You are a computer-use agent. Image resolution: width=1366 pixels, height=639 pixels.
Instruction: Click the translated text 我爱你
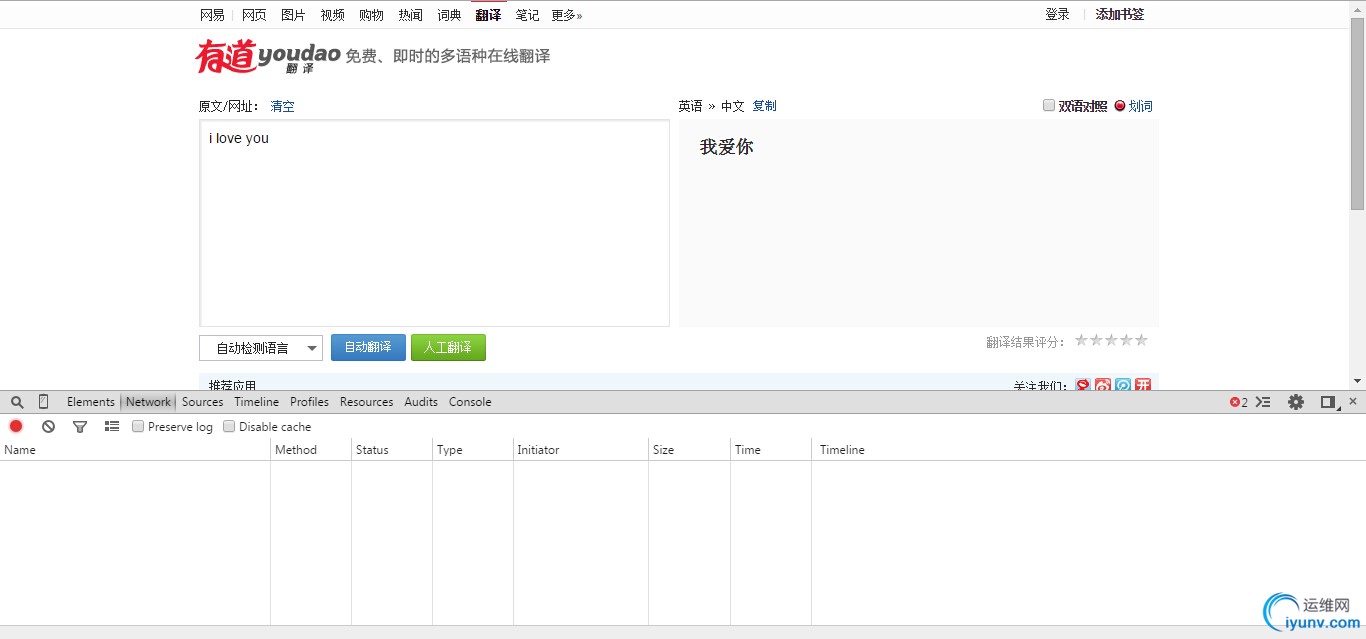(x=727, y=147)
